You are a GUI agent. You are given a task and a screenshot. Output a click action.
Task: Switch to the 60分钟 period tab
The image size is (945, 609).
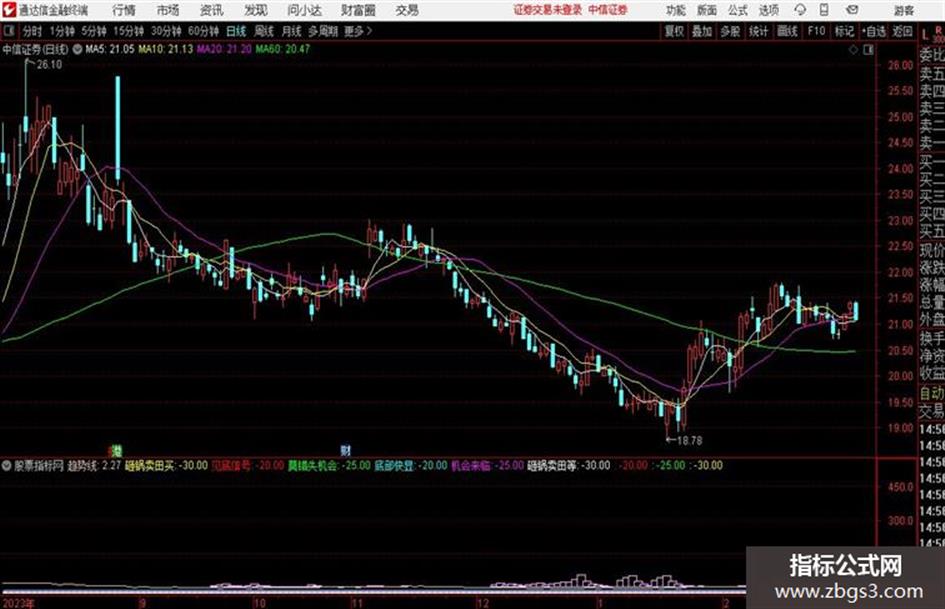point(203,31)
